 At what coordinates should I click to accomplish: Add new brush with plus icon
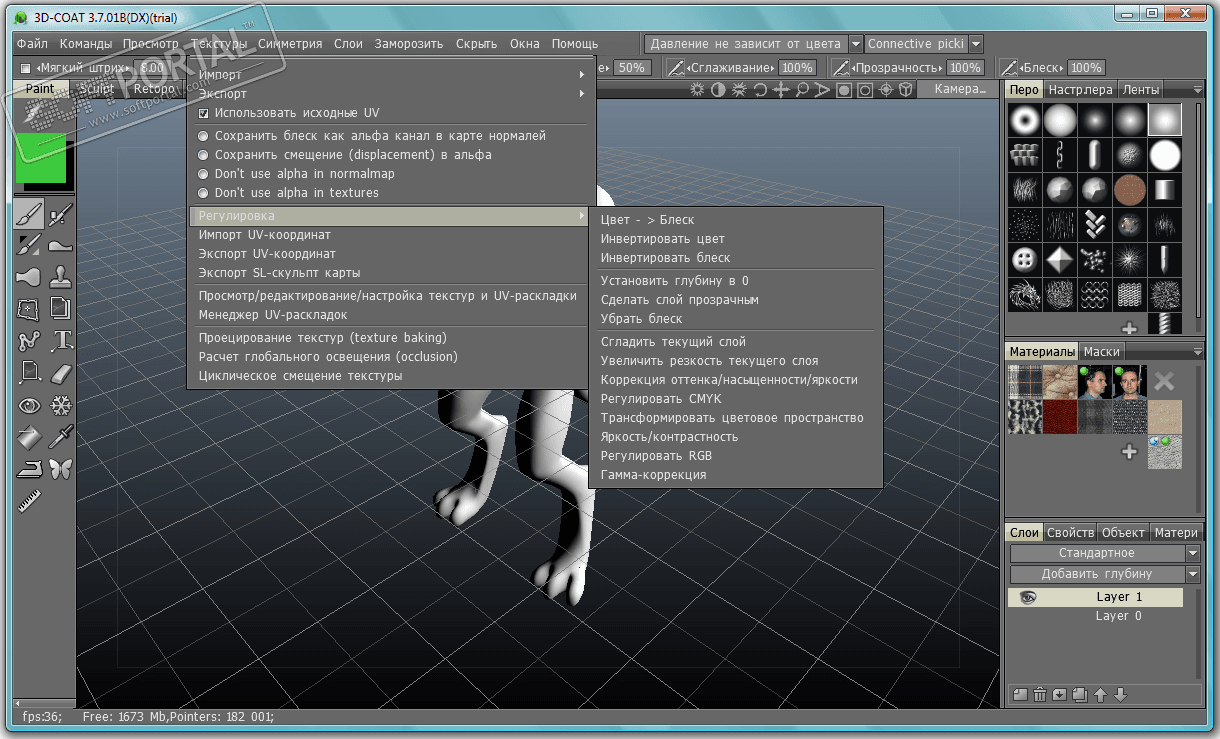pyautogui.click(x=1129, y=327)
